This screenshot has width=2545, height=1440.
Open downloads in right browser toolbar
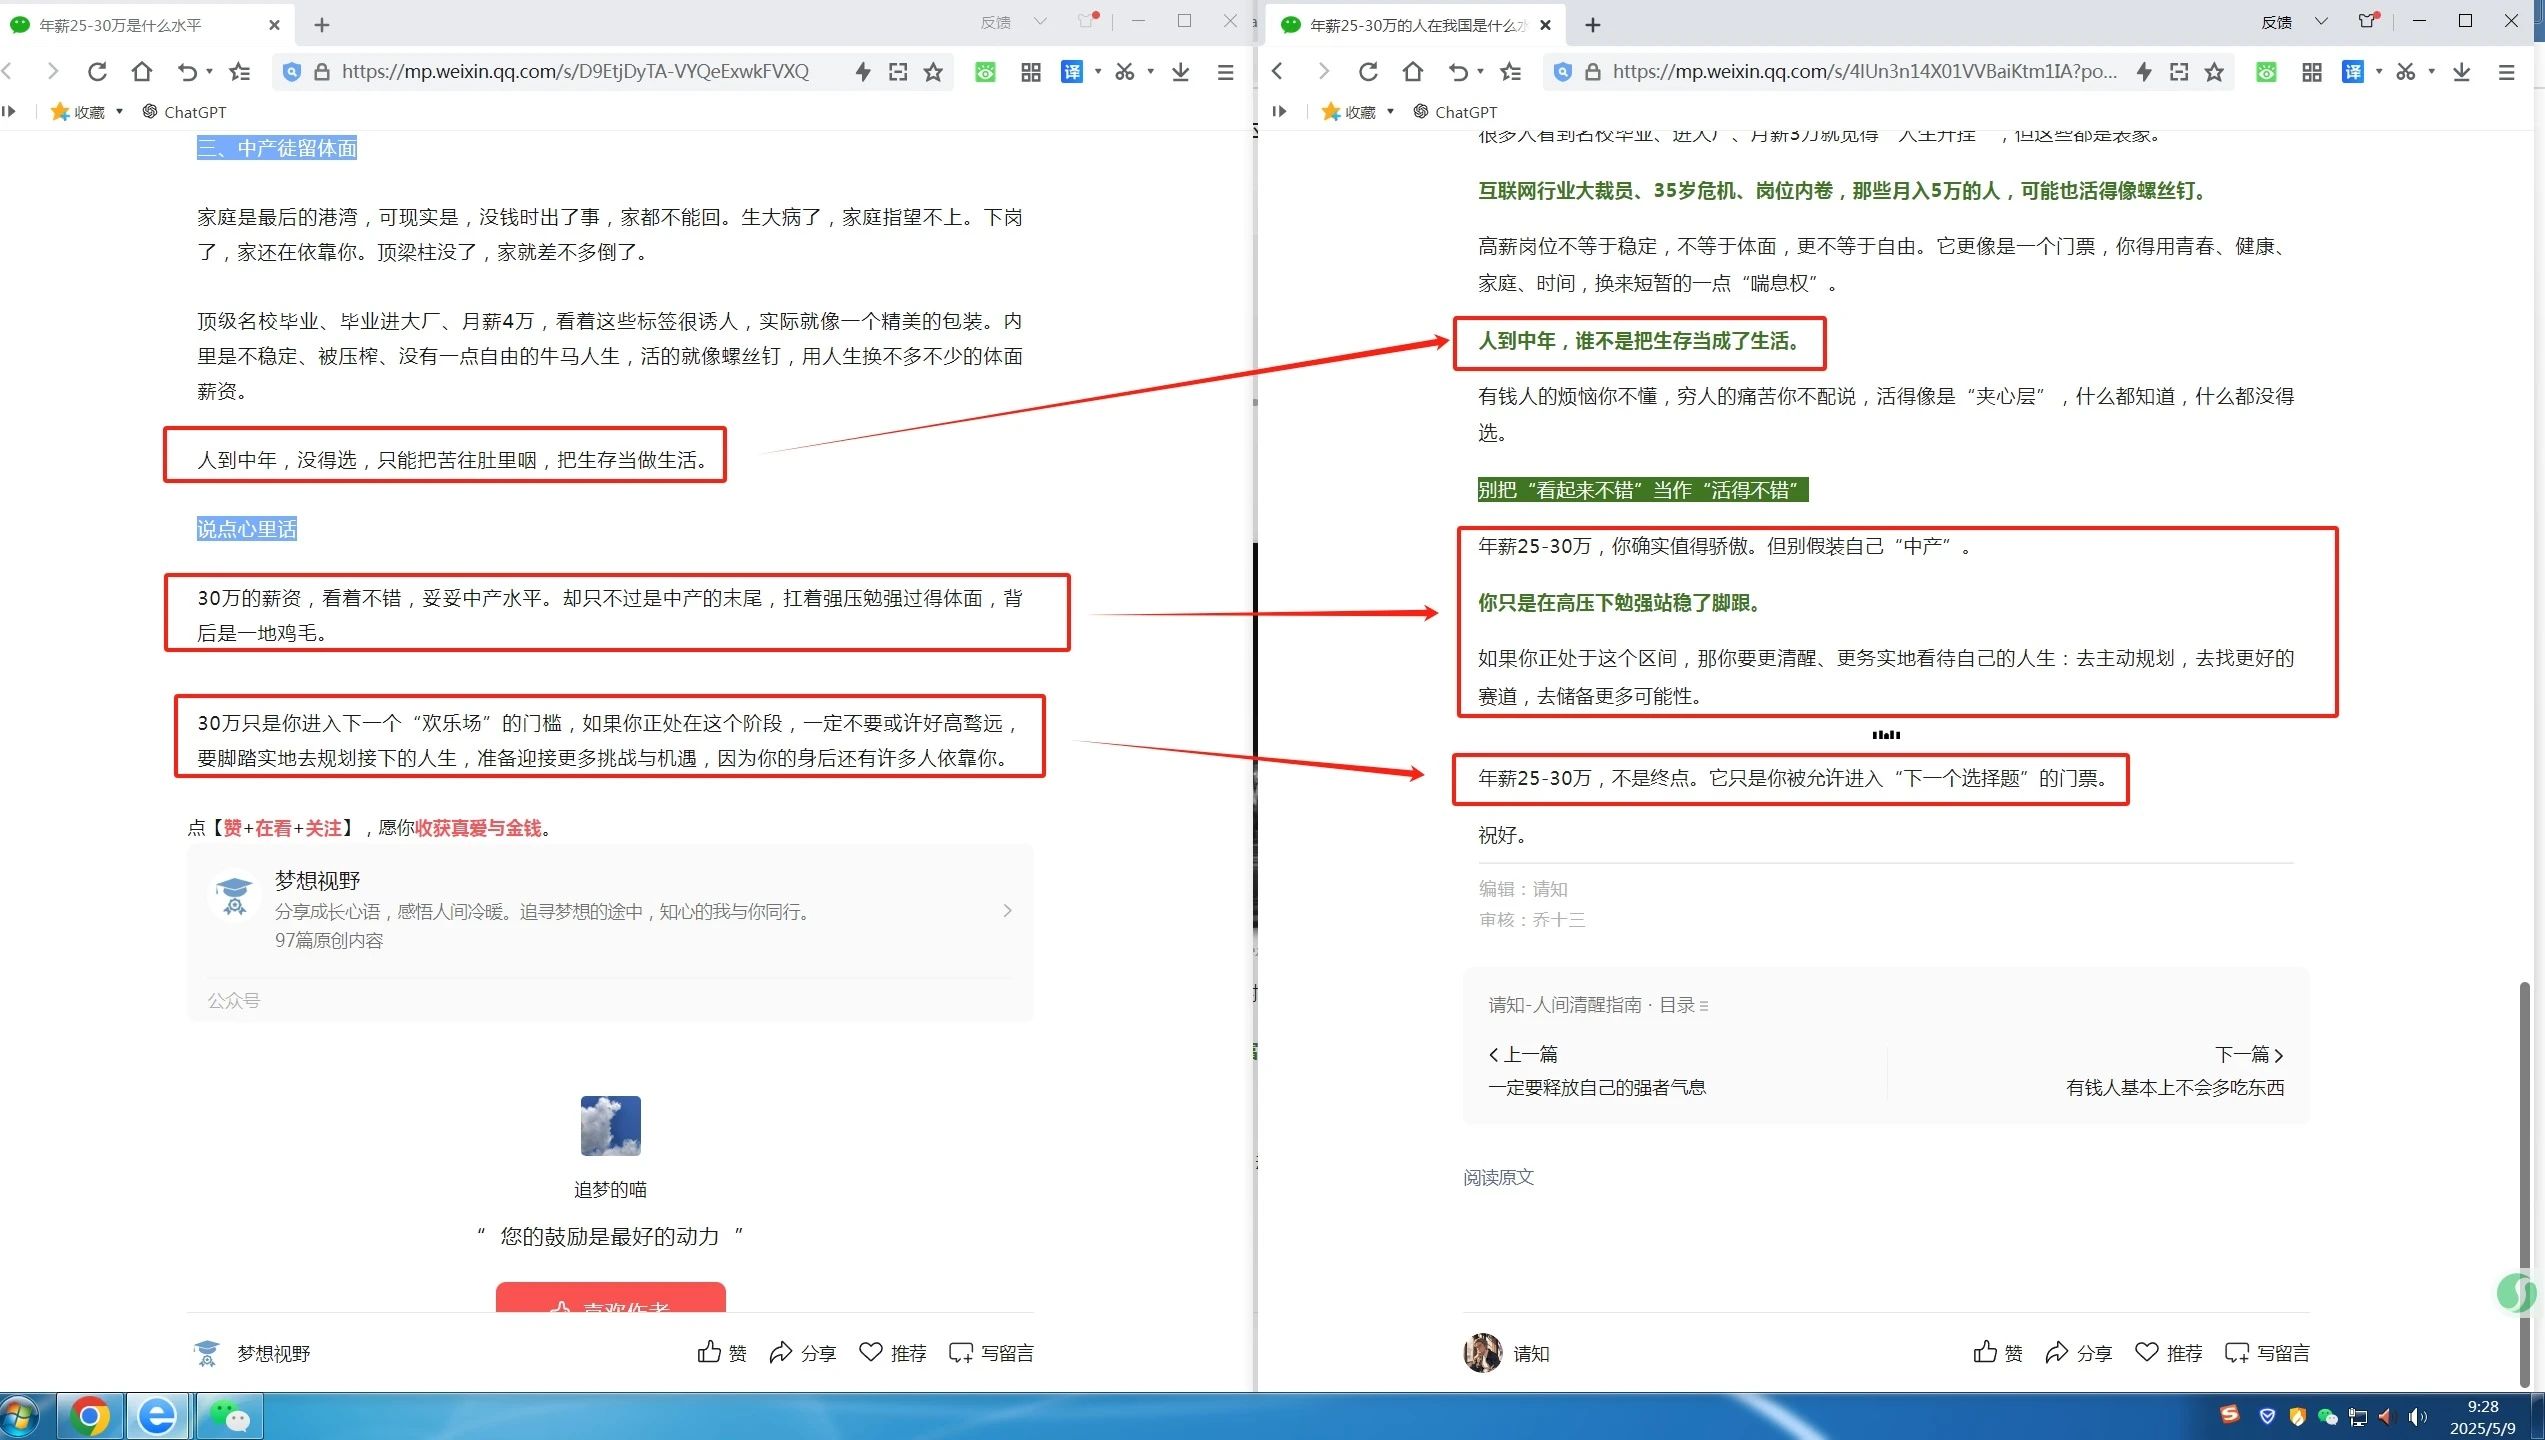click(x=2462, y=72)
